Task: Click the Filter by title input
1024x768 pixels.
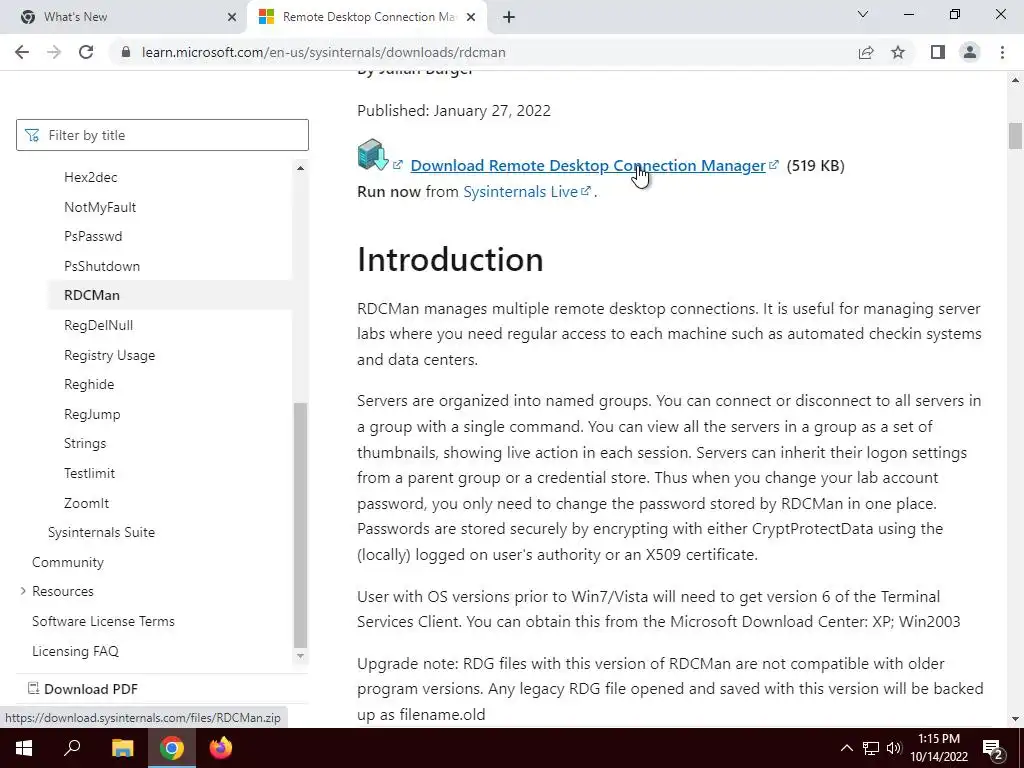Action: click(x=162, y=135)
